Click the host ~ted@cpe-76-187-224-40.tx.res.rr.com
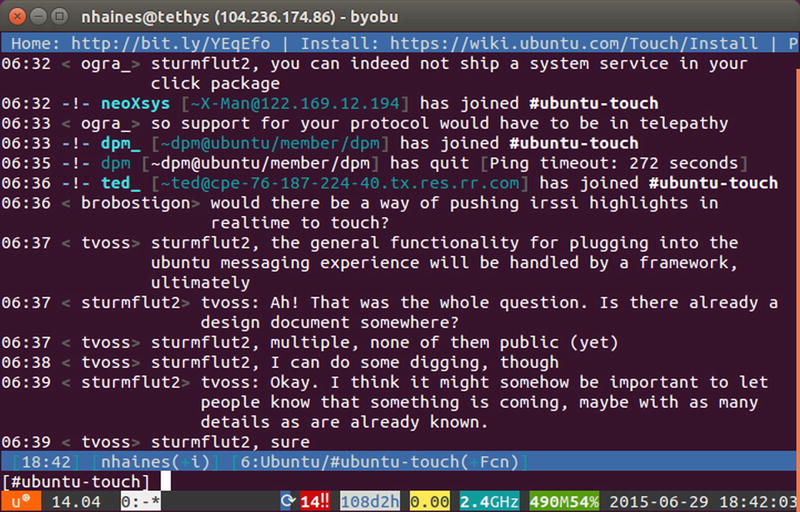800x512 pixels. (x=340, y=183)
